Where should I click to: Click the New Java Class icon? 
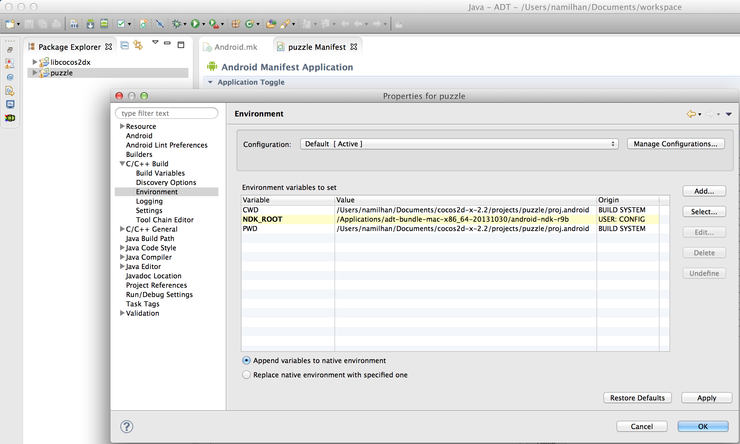pos(250,24)
